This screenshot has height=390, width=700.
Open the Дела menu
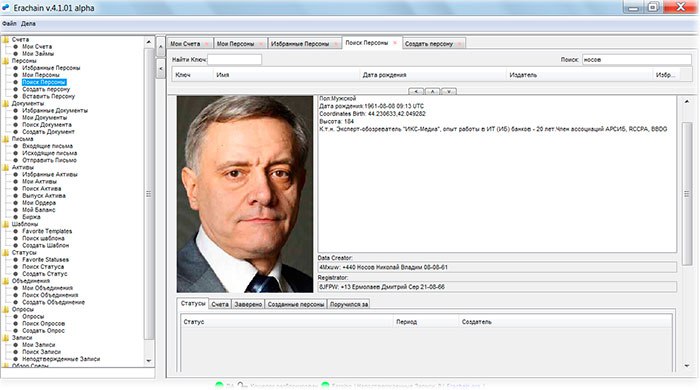click(x=28, y=24)
